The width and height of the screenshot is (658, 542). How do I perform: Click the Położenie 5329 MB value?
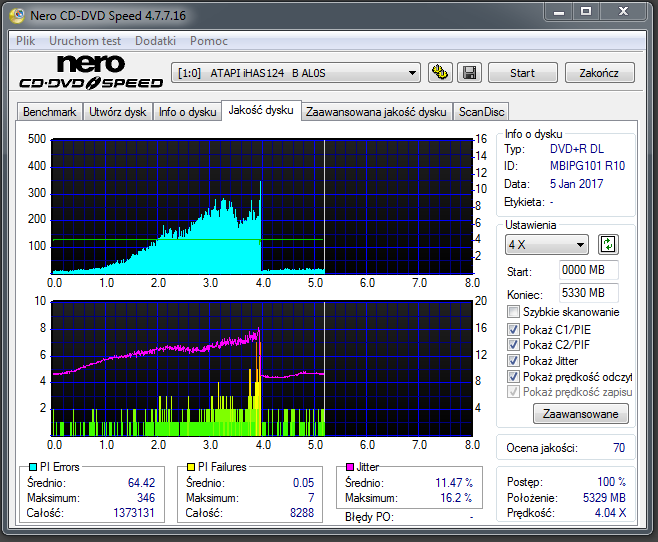point(604,498)
